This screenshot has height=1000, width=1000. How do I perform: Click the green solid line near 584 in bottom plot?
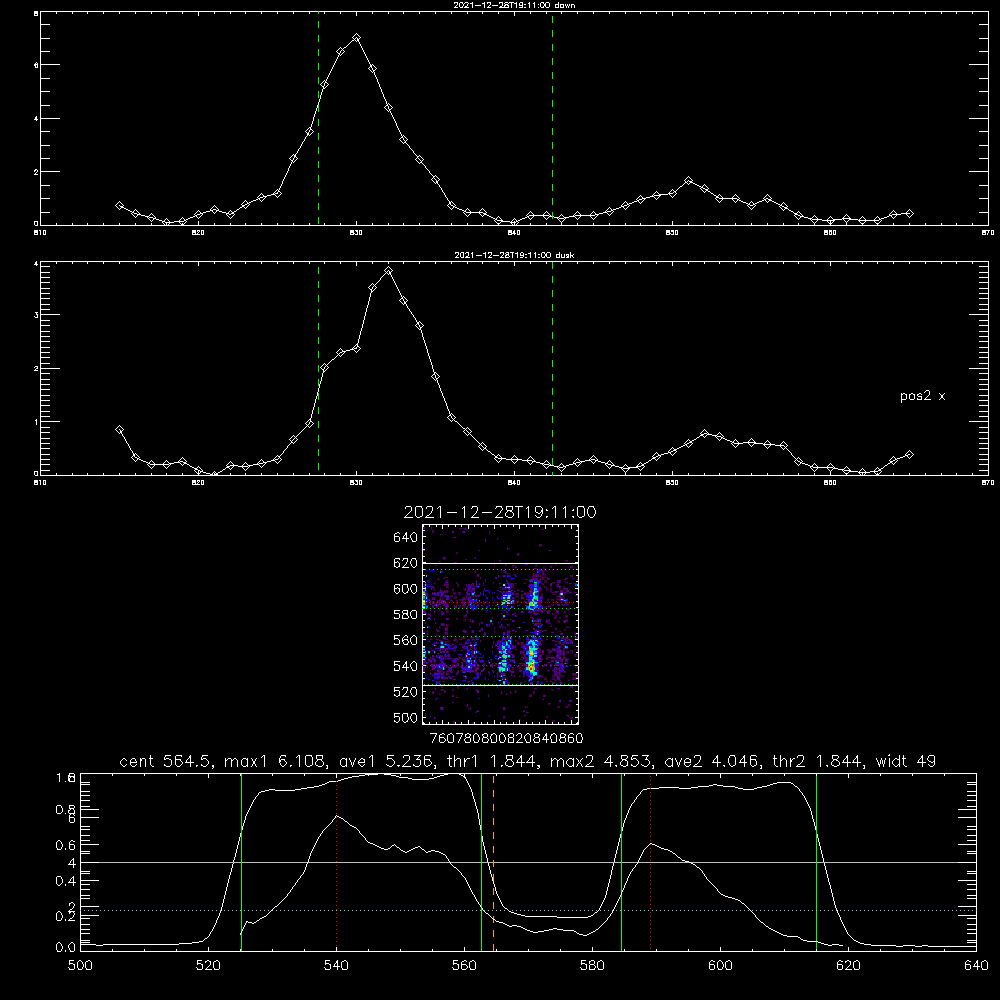(622, 862)
